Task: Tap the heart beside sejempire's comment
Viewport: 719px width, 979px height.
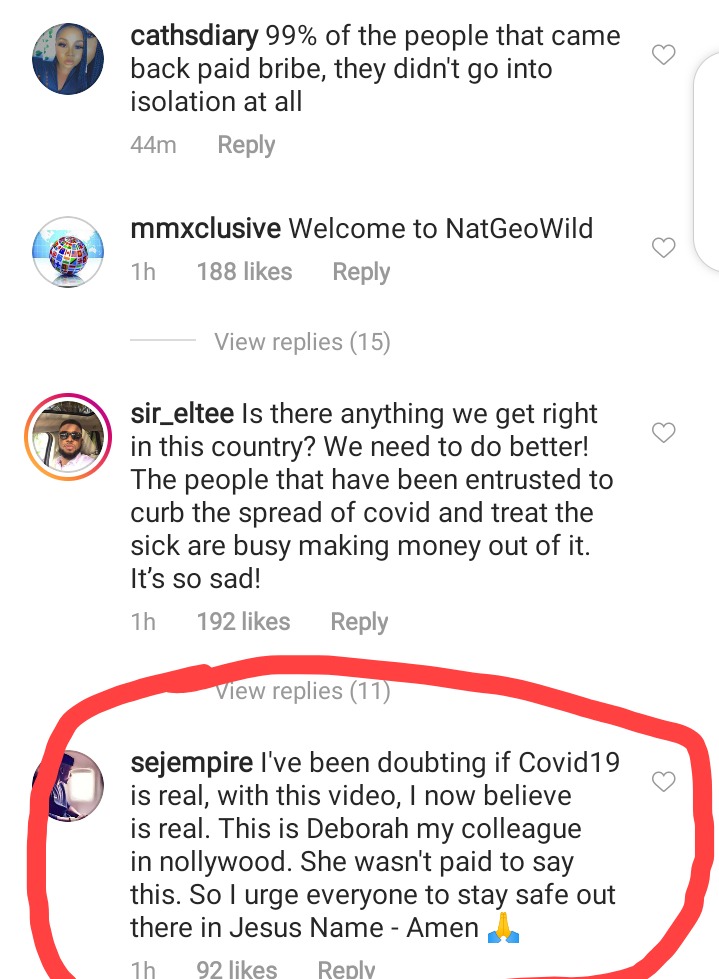Action: (663, 781)
